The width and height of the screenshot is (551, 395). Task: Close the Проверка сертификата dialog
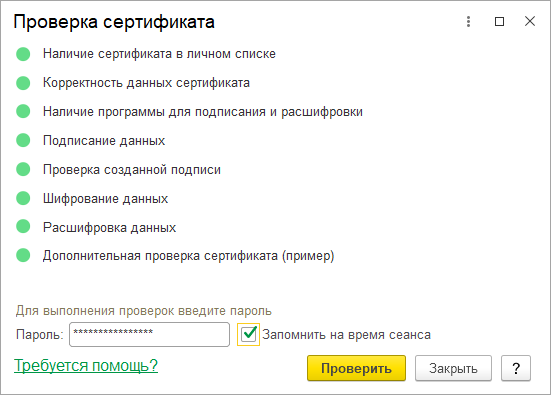pos(530,21)
